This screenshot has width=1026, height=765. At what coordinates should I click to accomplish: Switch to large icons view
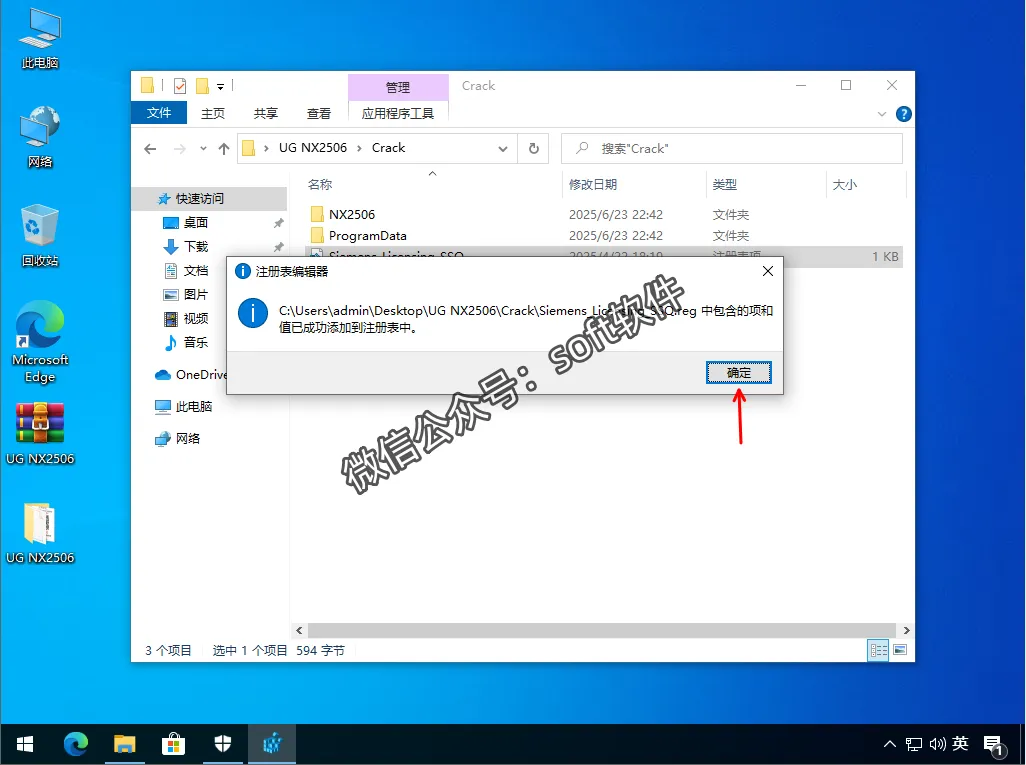(900, 650)
